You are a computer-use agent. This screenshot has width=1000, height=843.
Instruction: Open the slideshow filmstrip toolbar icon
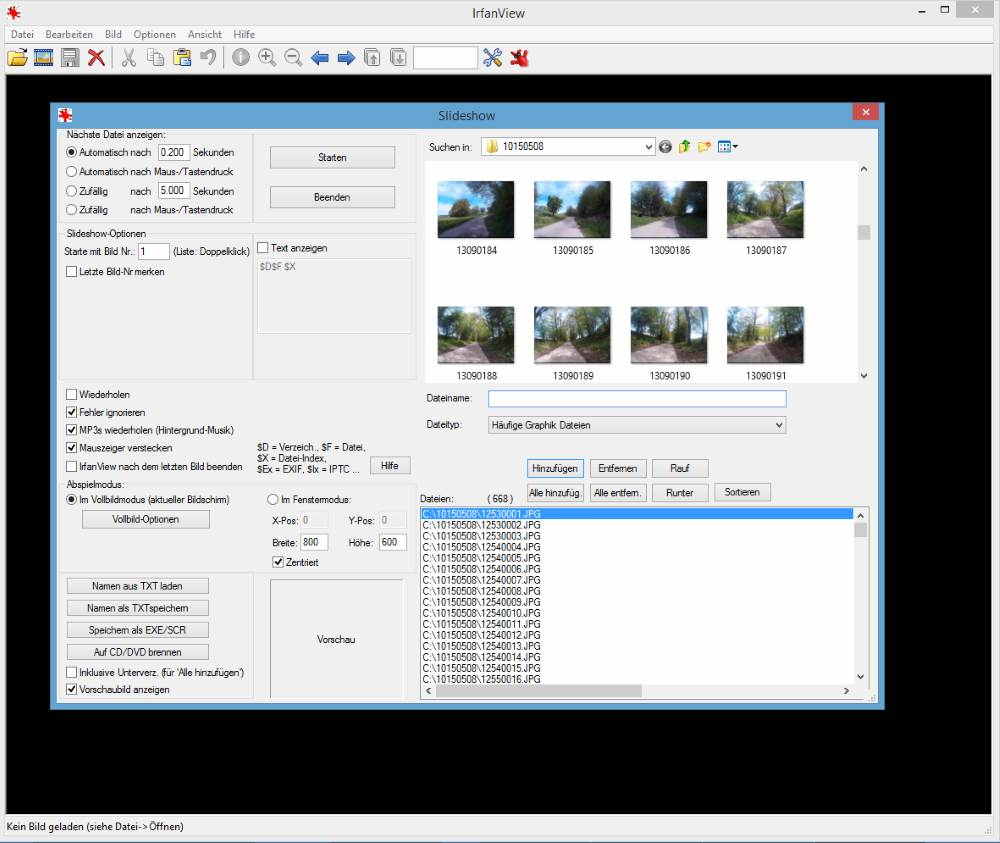[x=43, y=58]
